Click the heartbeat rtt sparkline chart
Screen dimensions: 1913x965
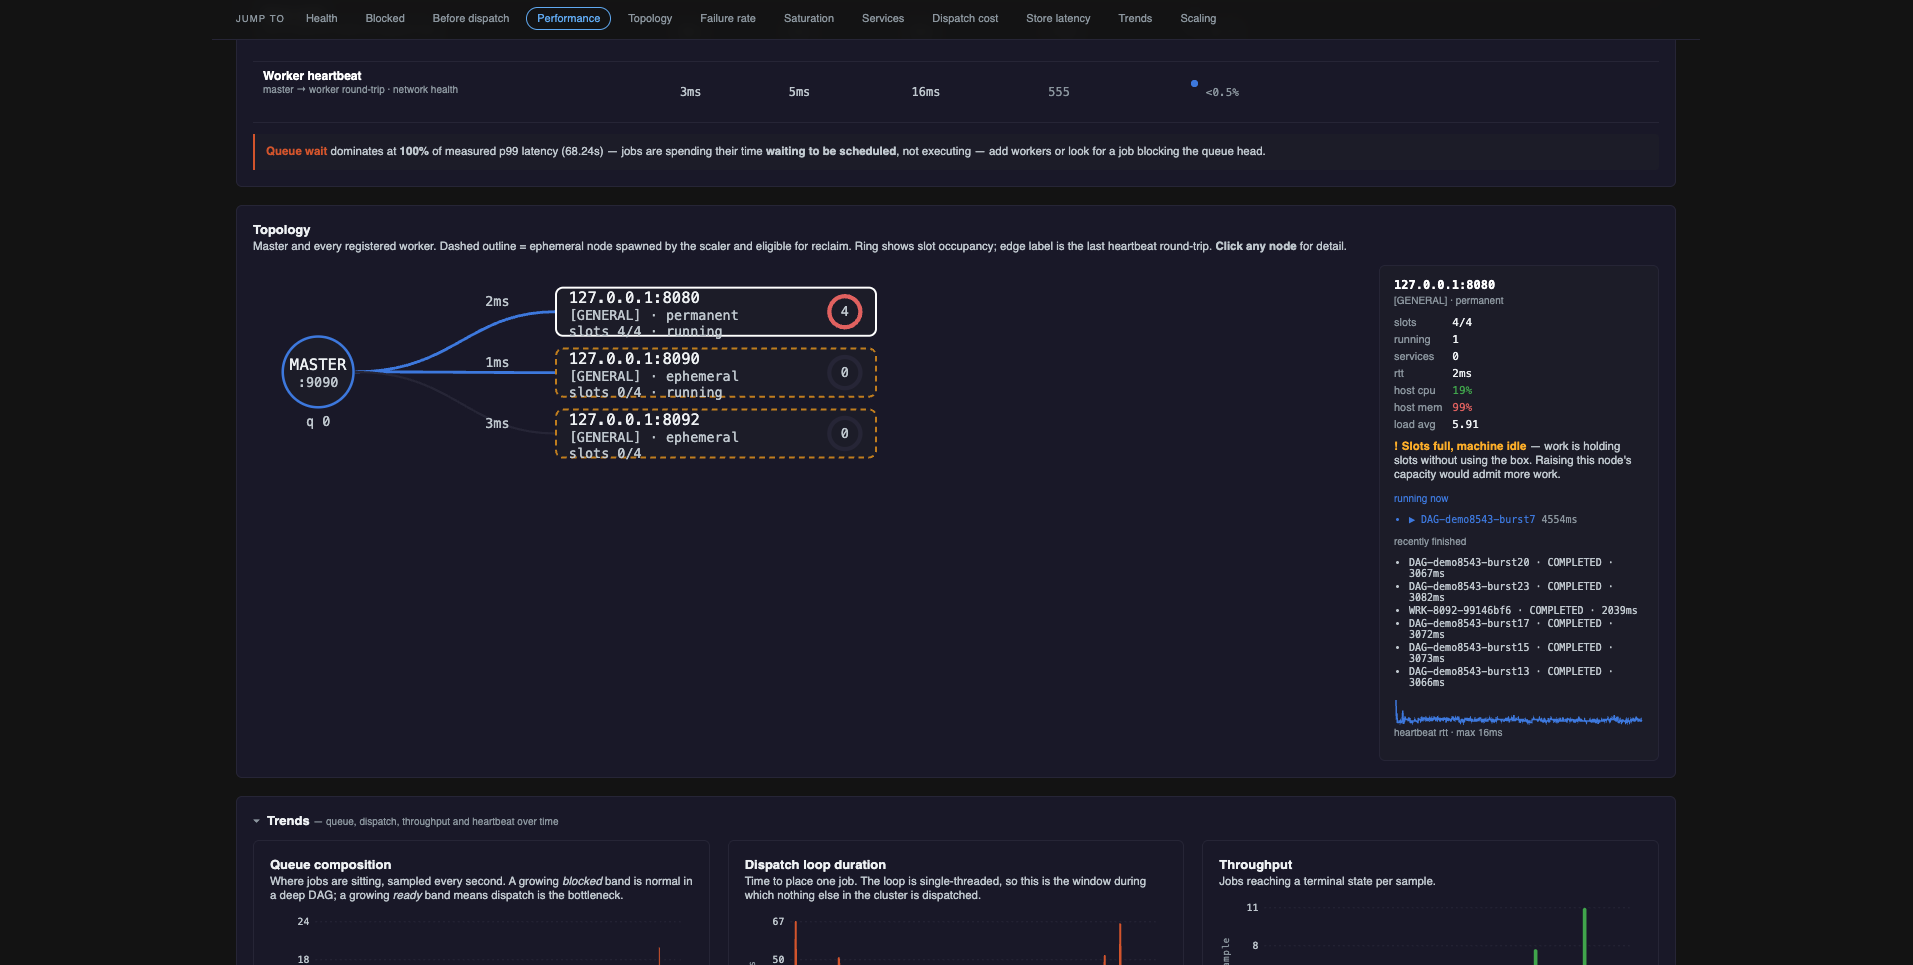[x=1518, y=712]
